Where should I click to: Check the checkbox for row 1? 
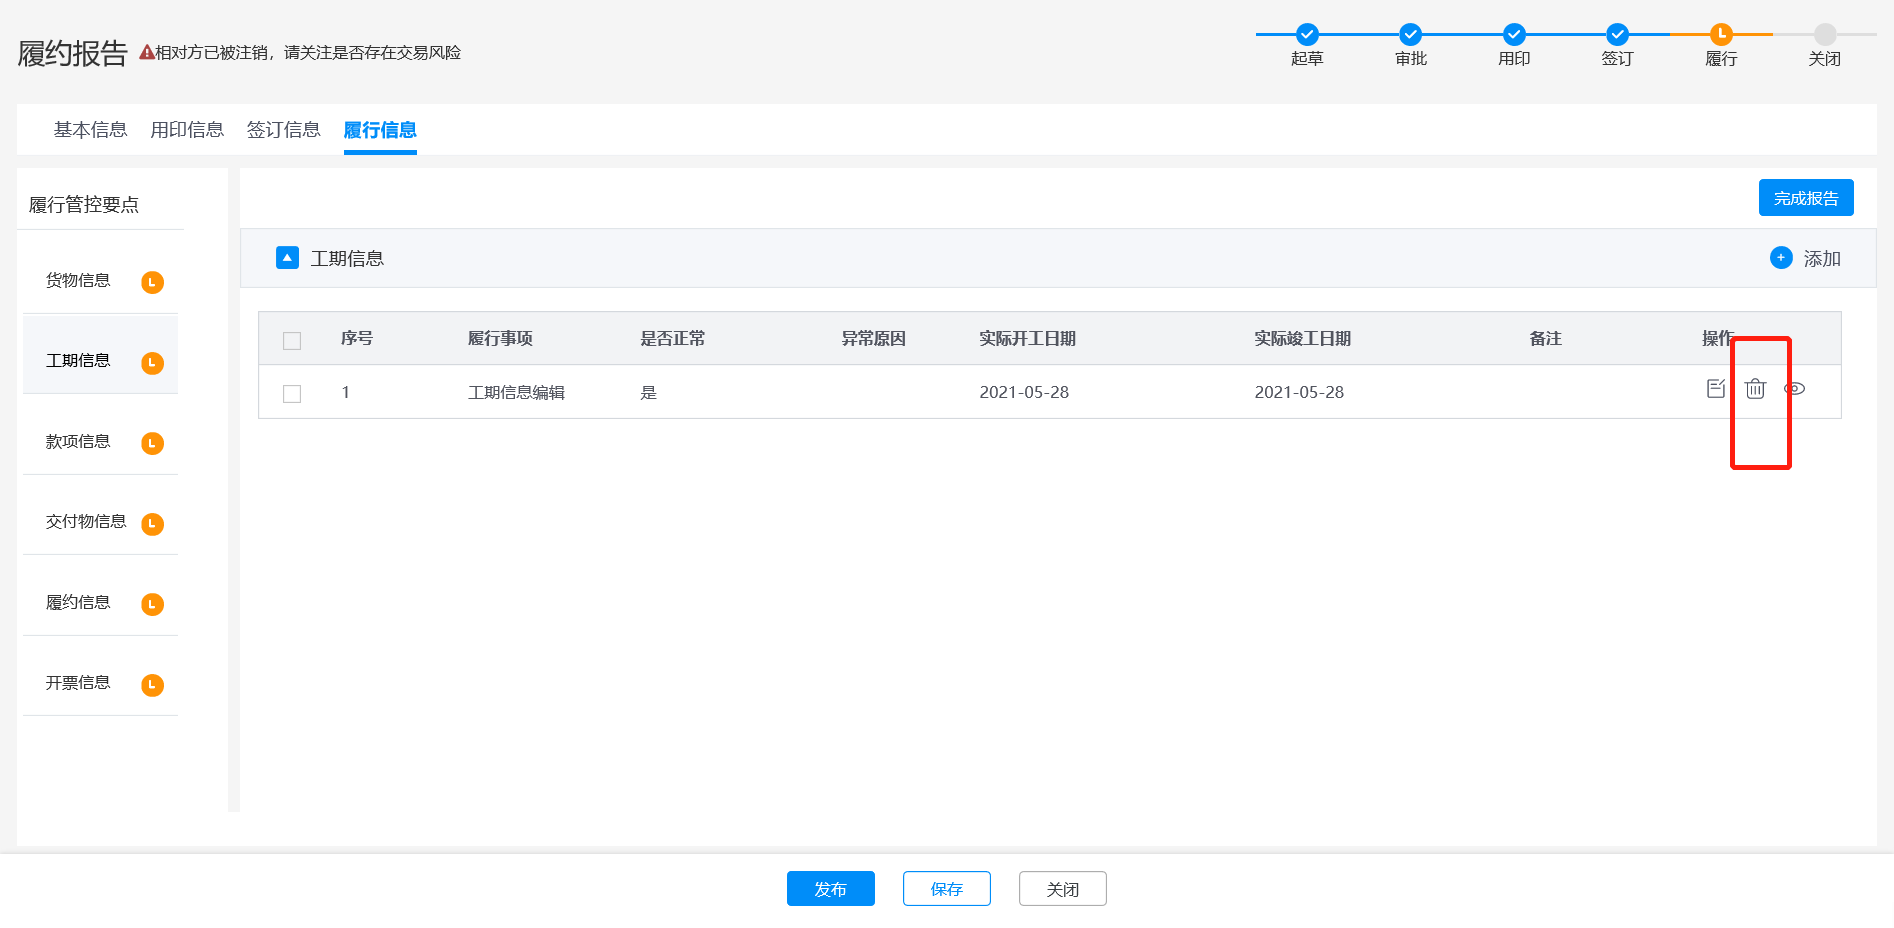292,394
